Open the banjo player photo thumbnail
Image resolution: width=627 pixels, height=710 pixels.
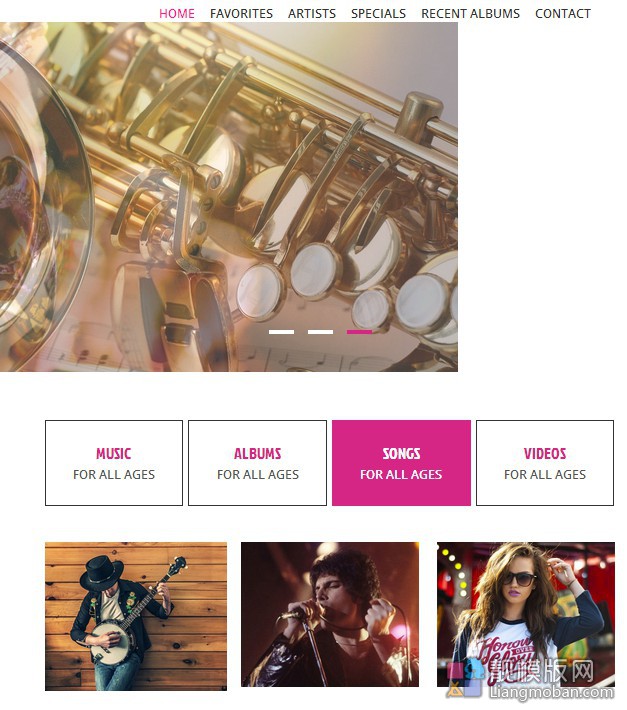click(x=136, y=616)
